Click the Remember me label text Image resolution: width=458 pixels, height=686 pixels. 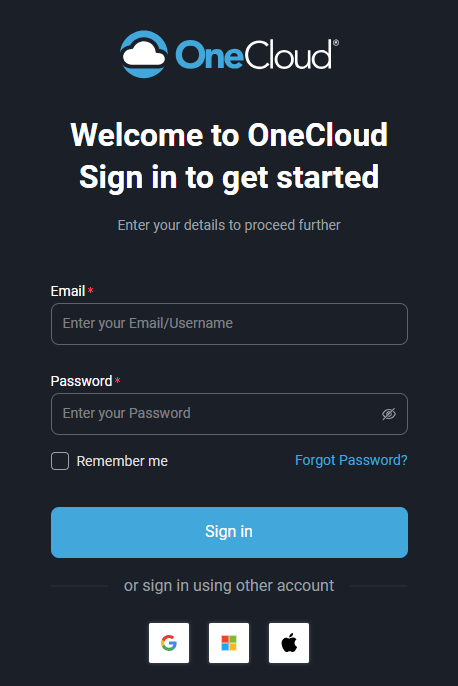(122, 461)
